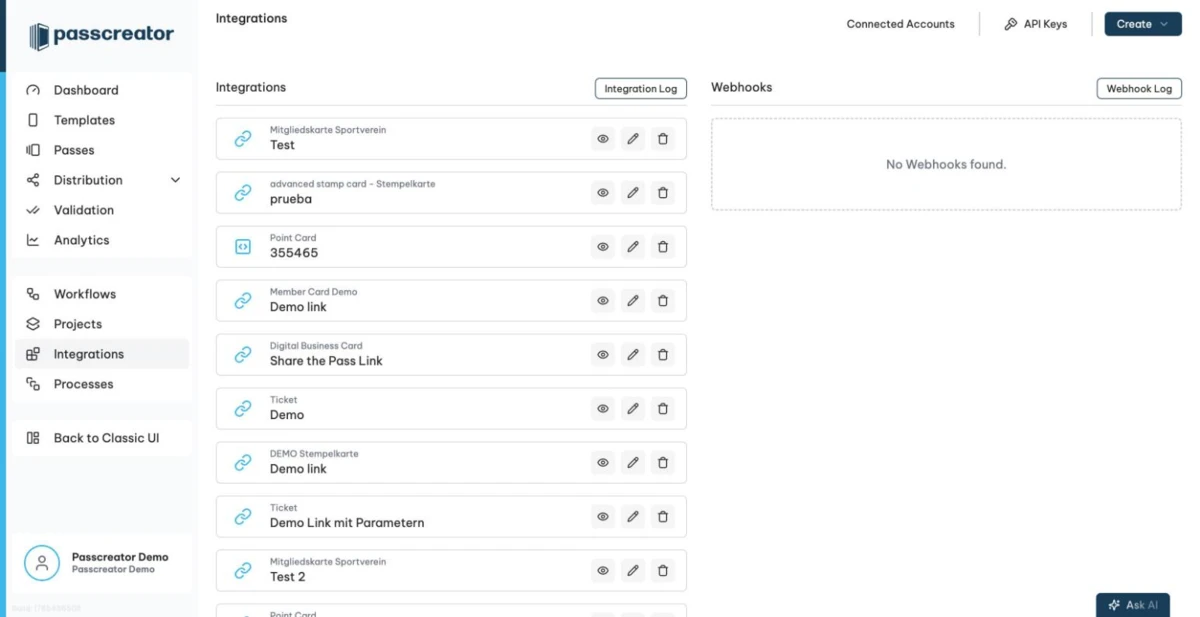Click the 'Digital Business Card' label
This screenshot has width=1200, height=617.
point(316,346)
